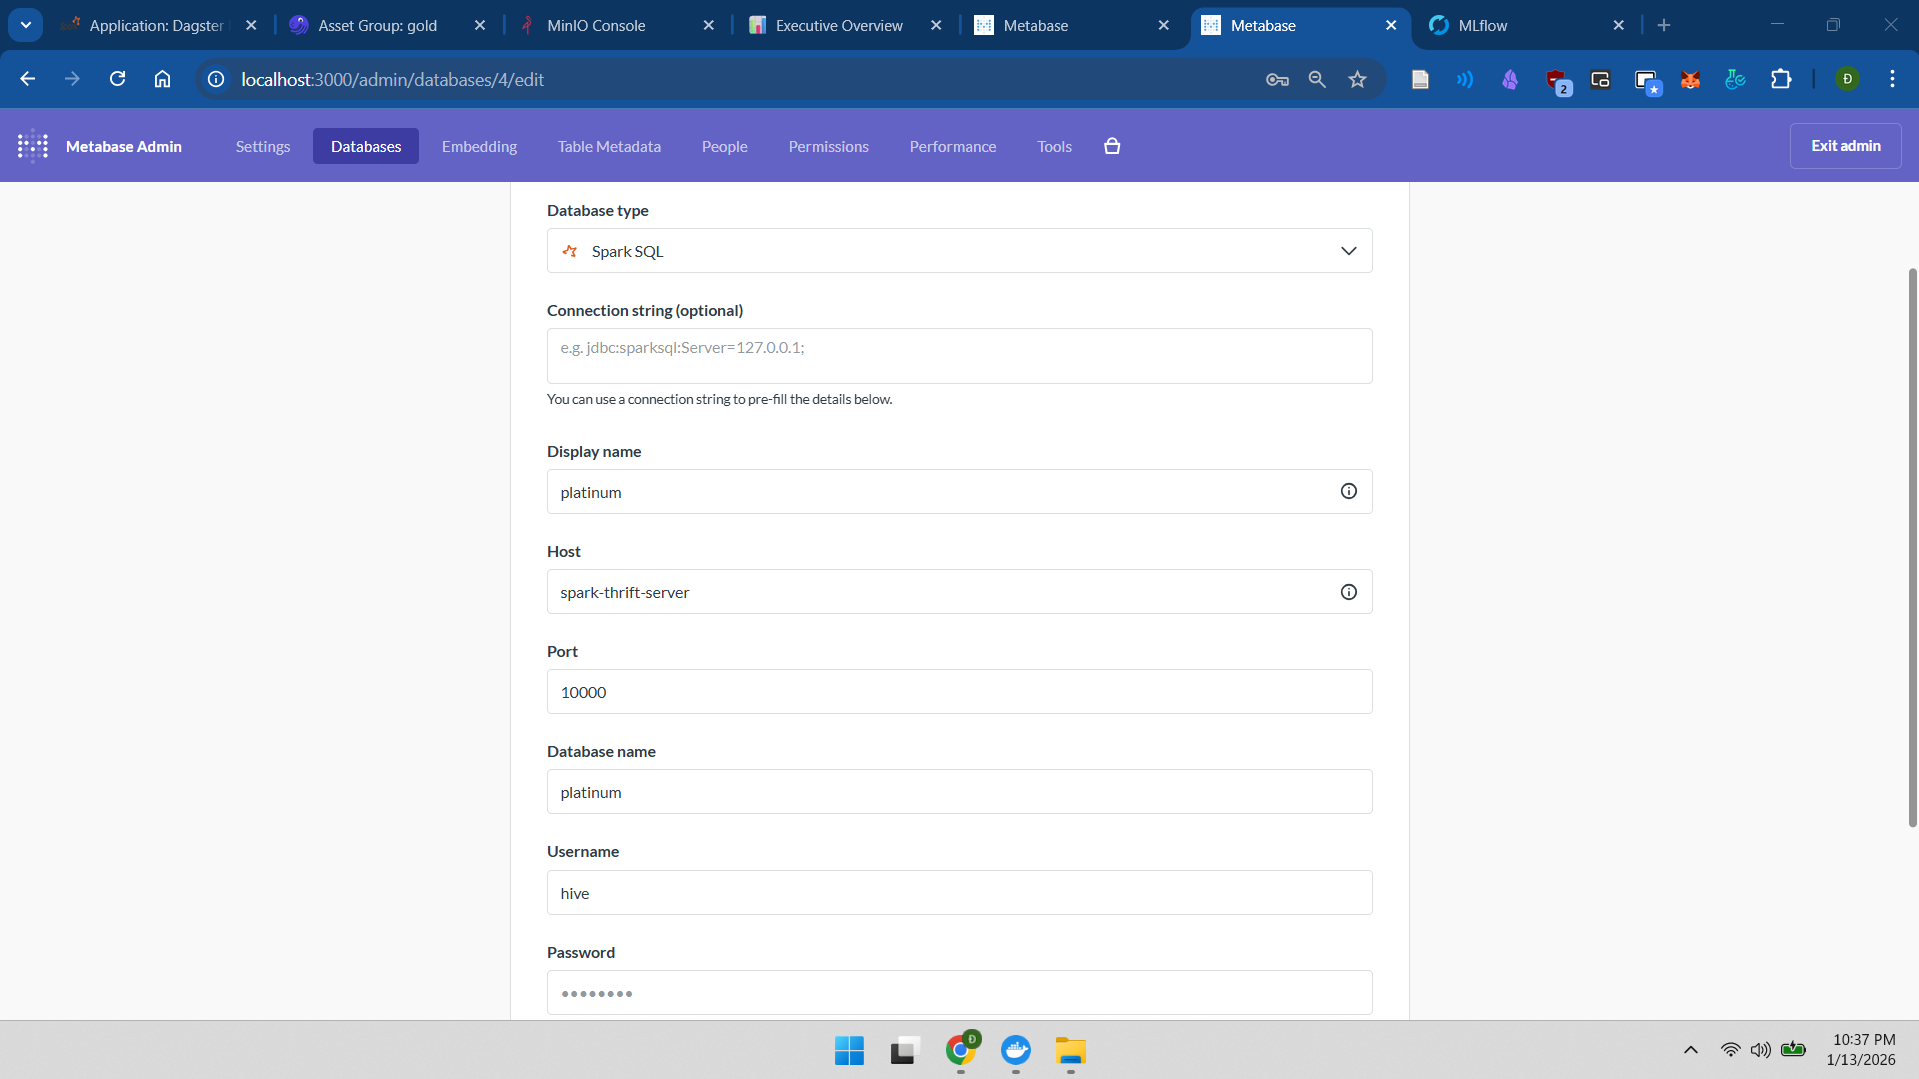Screen dimensions: 1919x1079
Task: Click the zoom magnifier icon in the address bar
Action: (x=1317, y=79)
